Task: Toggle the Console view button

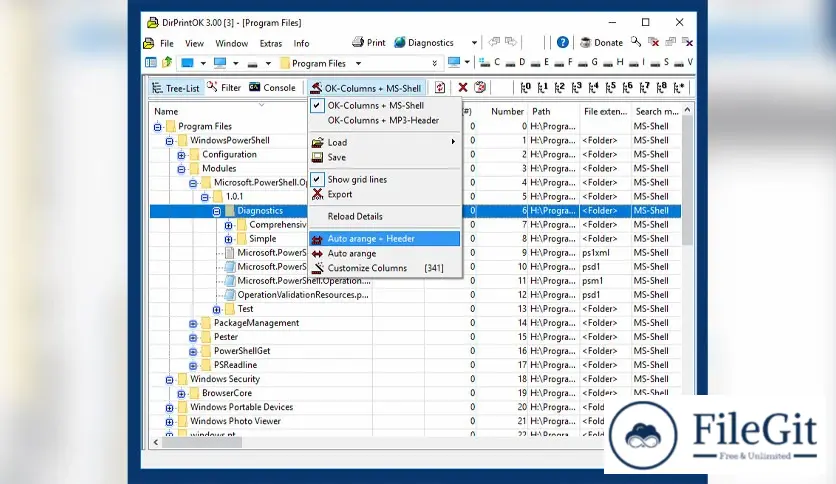Action: tap(272, 87)
